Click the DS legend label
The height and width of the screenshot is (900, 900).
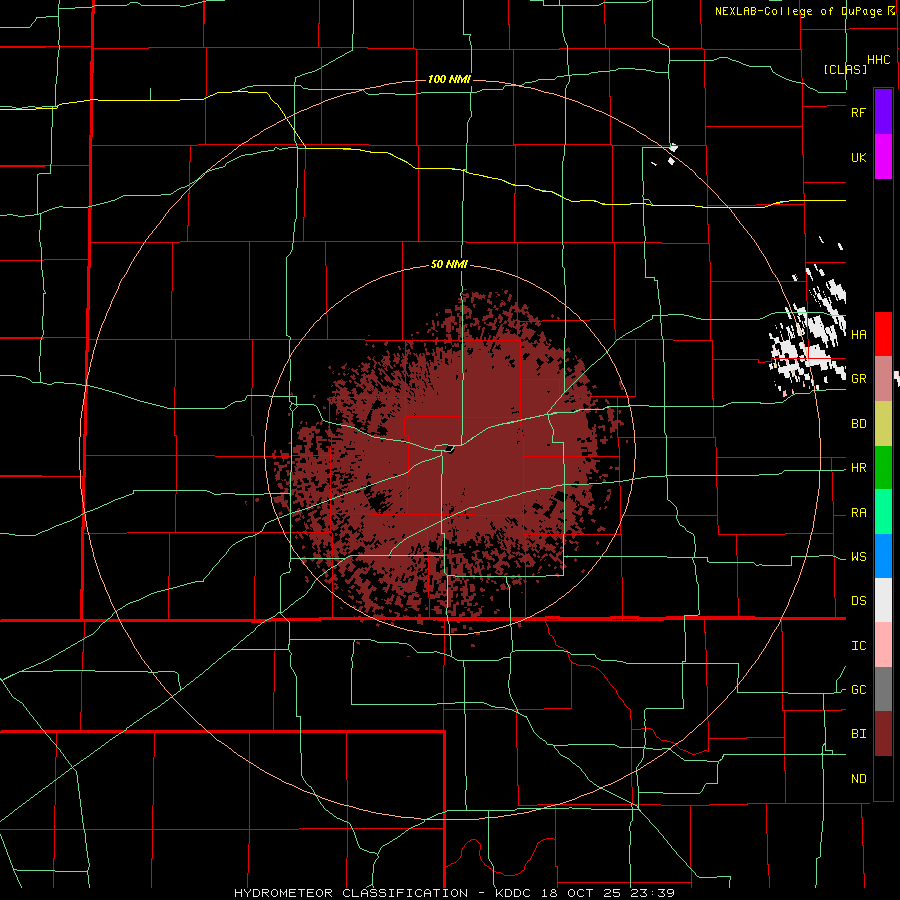point(858,601)
